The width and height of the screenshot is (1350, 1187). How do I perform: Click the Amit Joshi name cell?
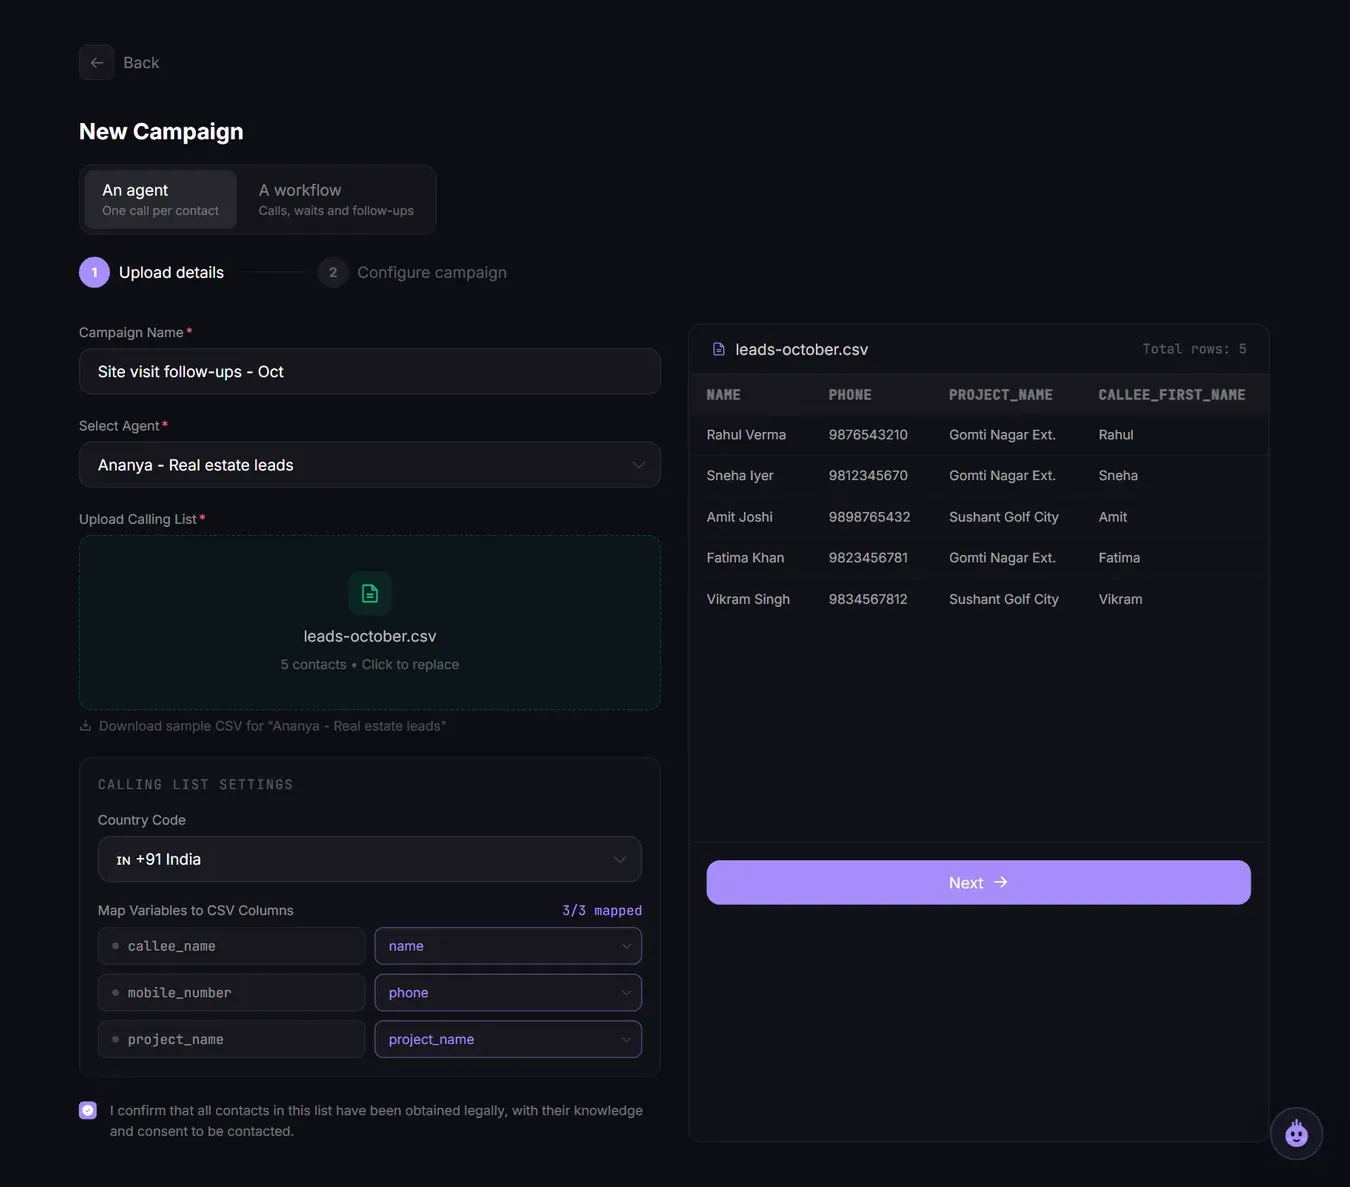pyautogui.click(x=739, y=517)
